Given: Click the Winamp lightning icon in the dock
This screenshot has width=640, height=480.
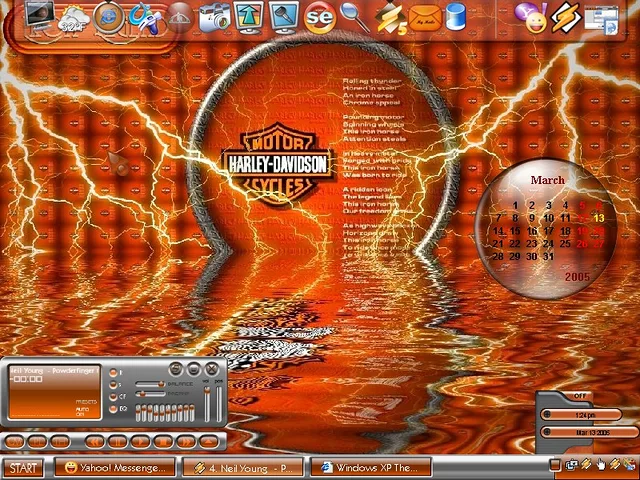Looking at the screenshot, I should coord(566,17).
